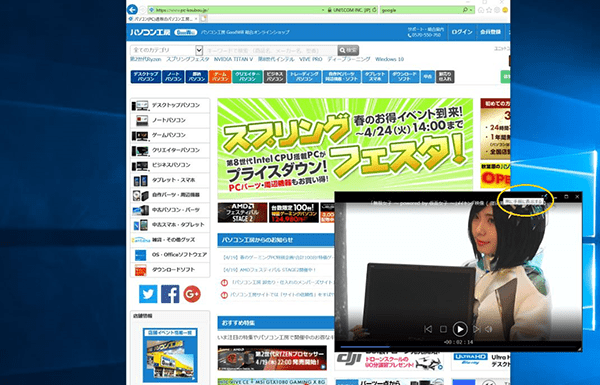Open the browser home icon
The image size is (600, 385).
tap(481, 10)
